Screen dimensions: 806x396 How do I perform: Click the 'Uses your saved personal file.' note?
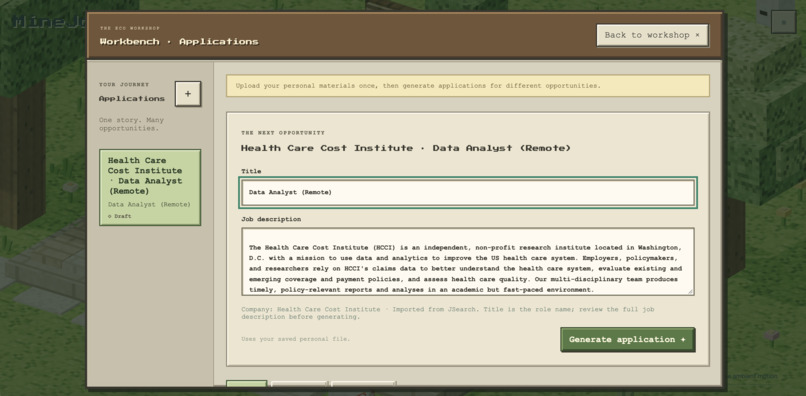296,339
